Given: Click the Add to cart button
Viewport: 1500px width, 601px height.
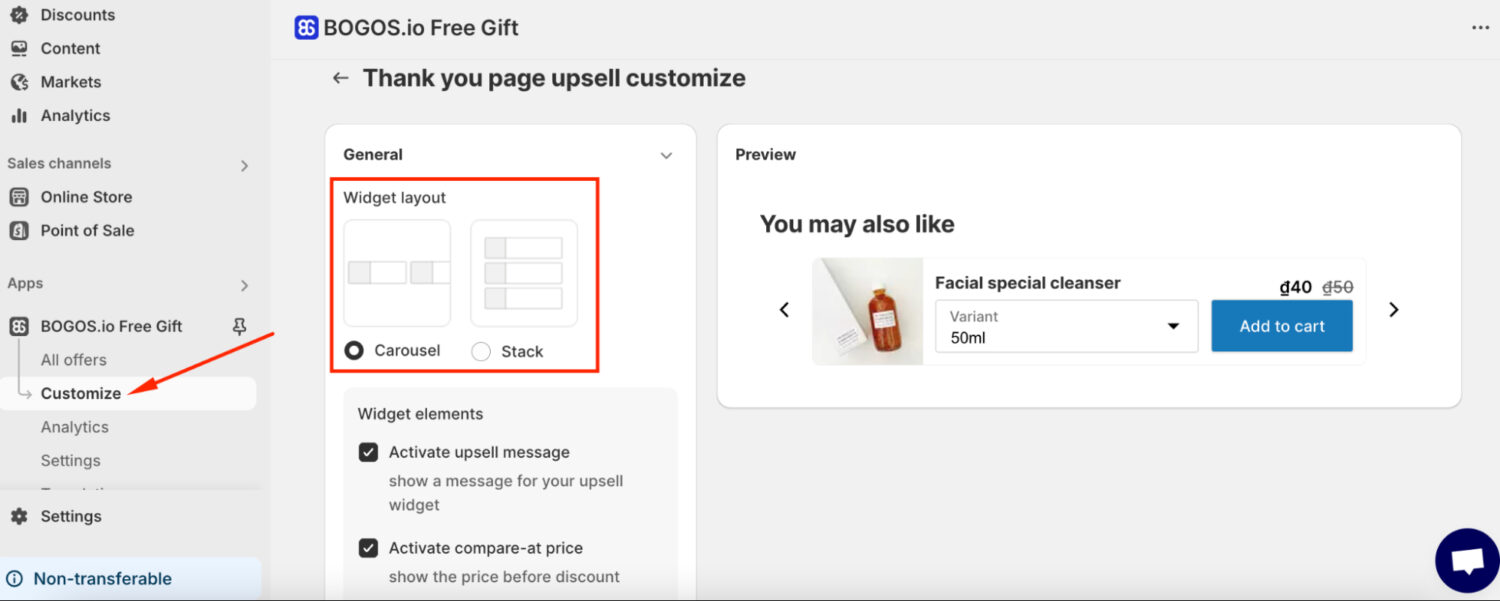Looking at the screenshot, I should (x=1282, y=326).
